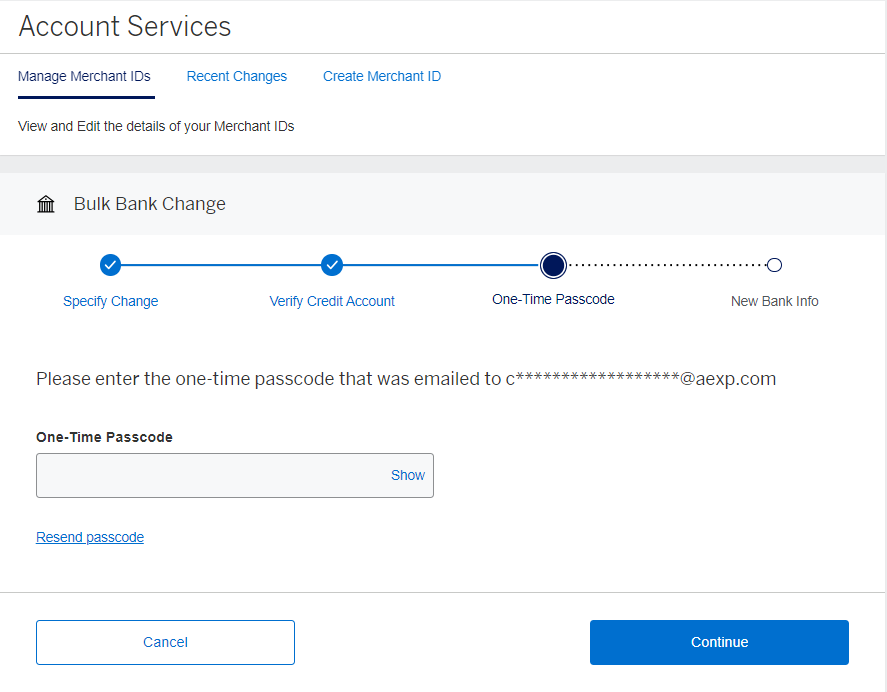The height and width of the screenshot is (692, 887).
Task: Select the filled One-Time Passcode step circle
Action: 553,265
